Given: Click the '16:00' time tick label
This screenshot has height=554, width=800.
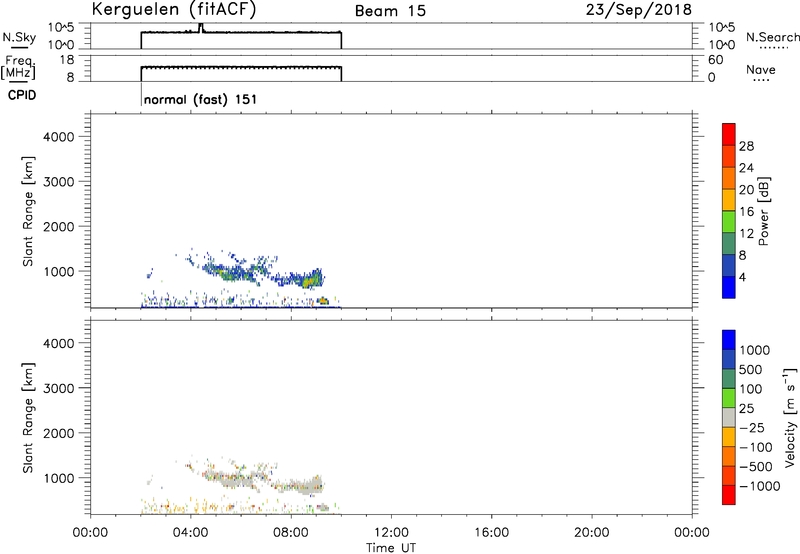Looking at the screenshot, I should (x=491, y=533).
